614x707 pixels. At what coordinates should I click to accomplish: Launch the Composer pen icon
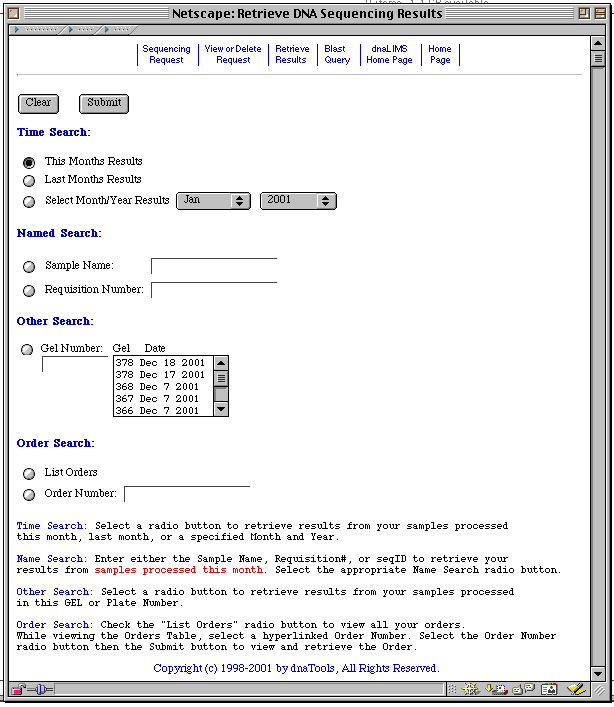coord(575,690)
